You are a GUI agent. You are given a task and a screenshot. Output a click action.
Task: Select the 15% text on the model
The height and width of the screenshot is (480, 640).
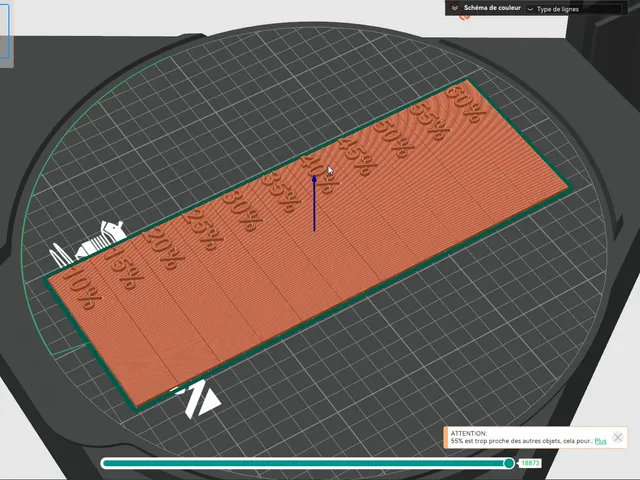(x=124, y=267)
